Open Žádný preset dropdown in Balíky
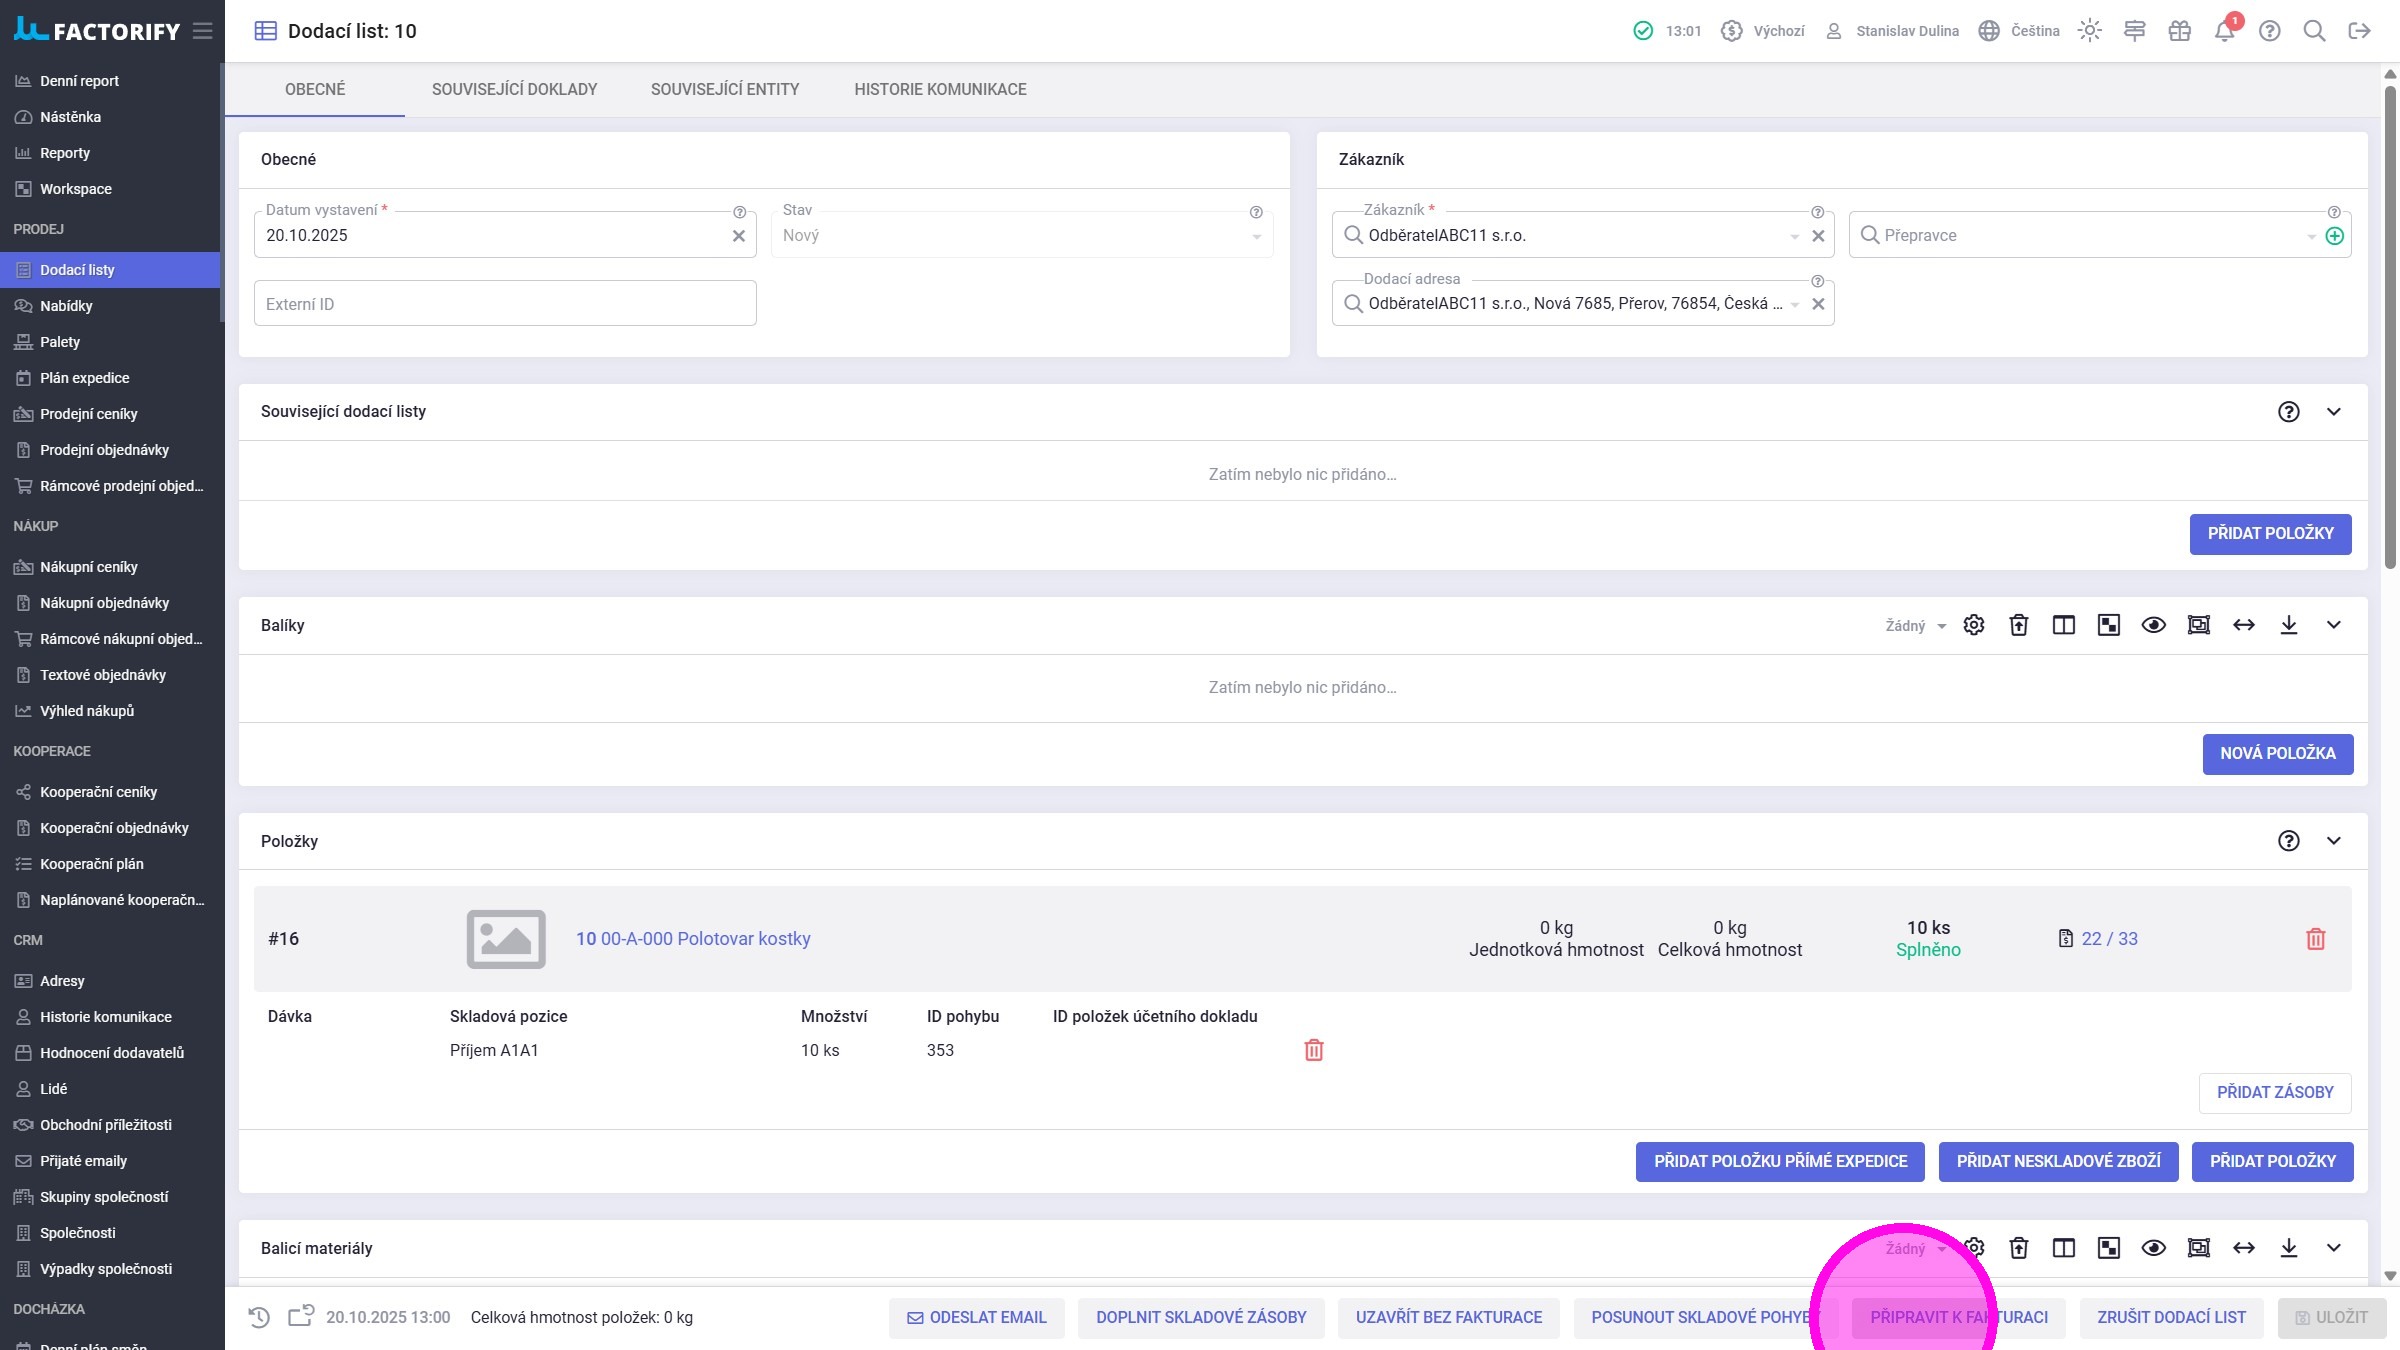Screen dimensions: 2400x1350 point(1915,626)
